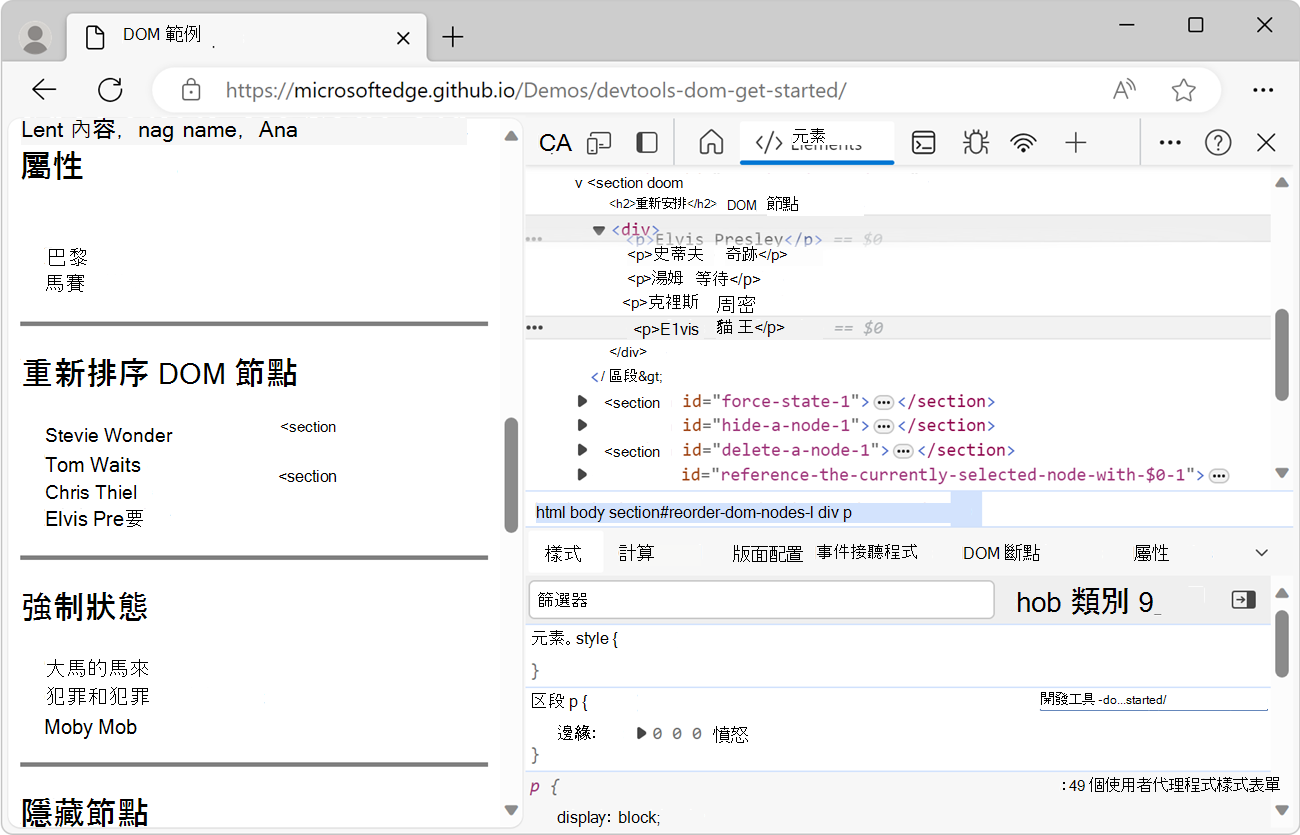
Task: Click the address bar URL
Action: coord(536,90)
